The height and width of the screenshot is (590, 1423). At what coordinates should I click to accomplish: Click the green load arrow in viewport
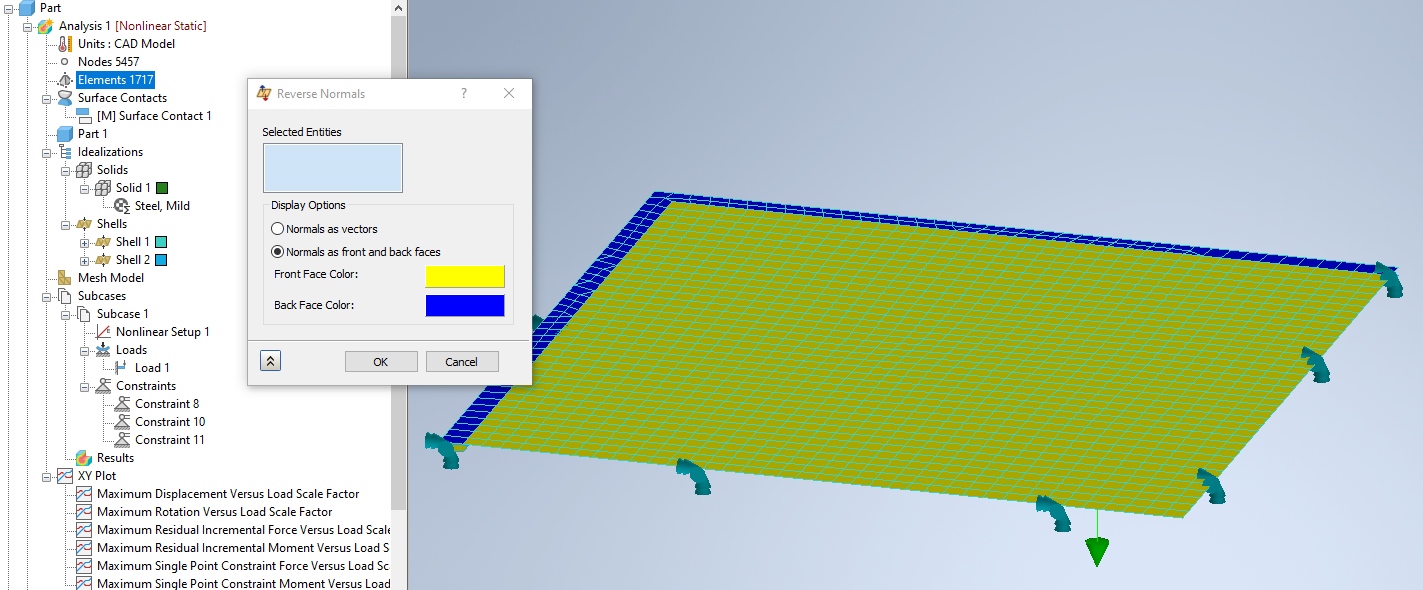(x=1097, y=551)
